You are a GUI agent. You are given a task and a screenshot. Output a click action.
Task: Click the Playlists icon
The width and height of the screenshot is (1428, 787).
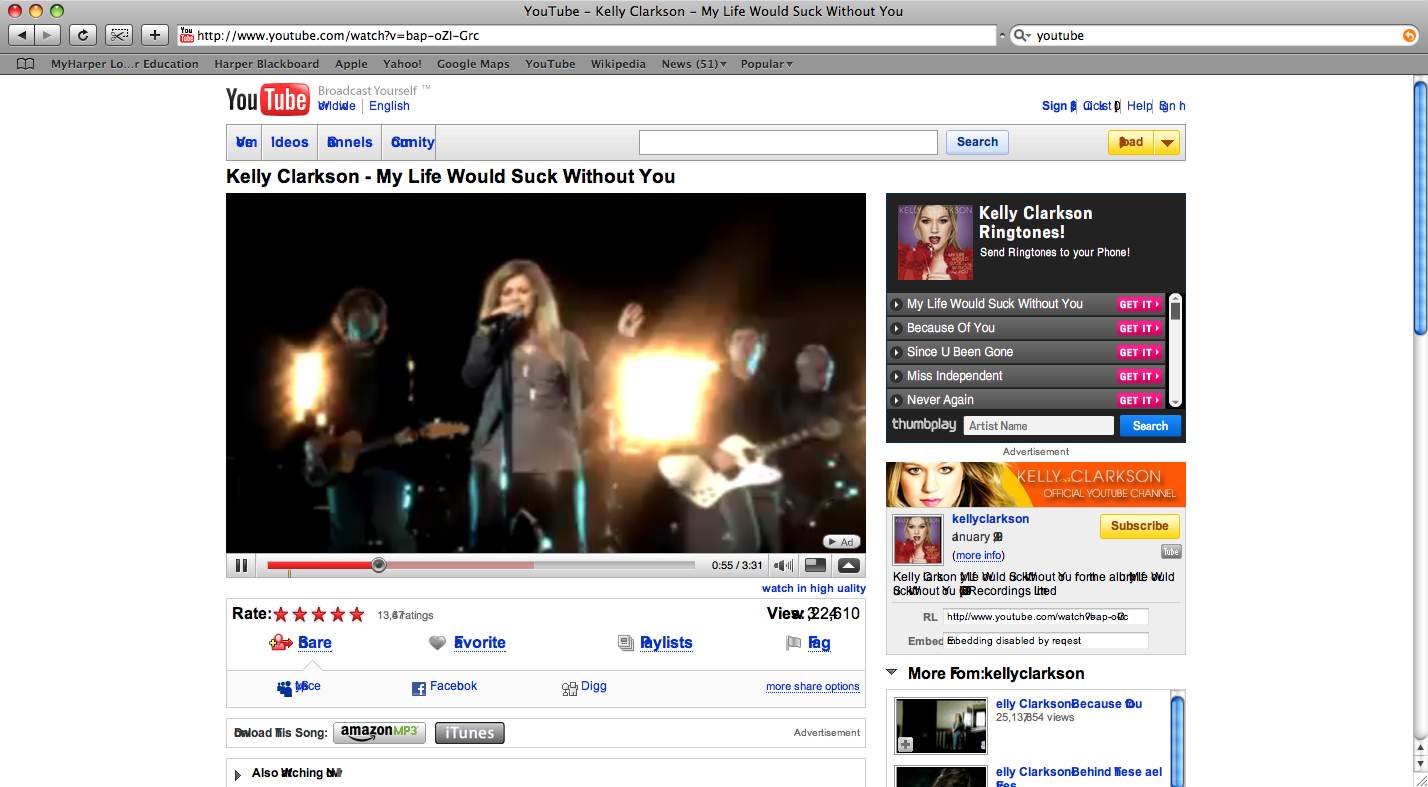pyautogui.click(x=626, y=643)
